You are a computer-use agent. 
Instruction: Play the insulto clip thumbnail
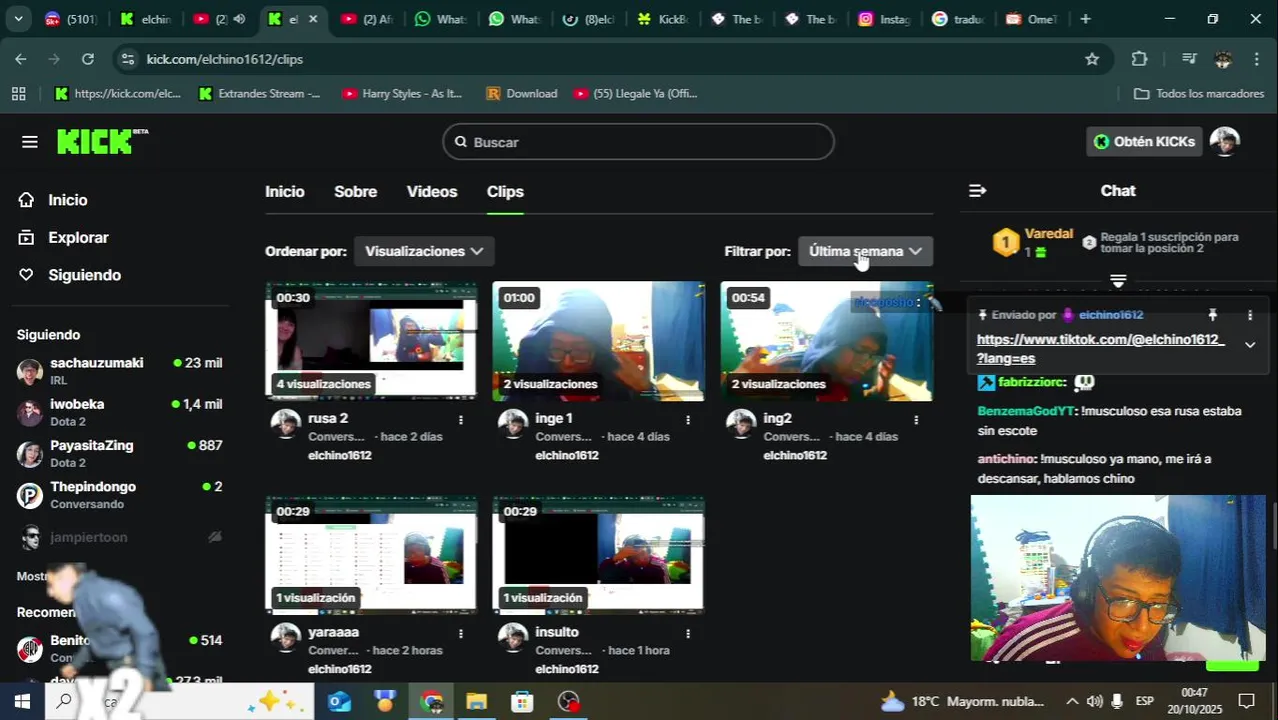598,555
